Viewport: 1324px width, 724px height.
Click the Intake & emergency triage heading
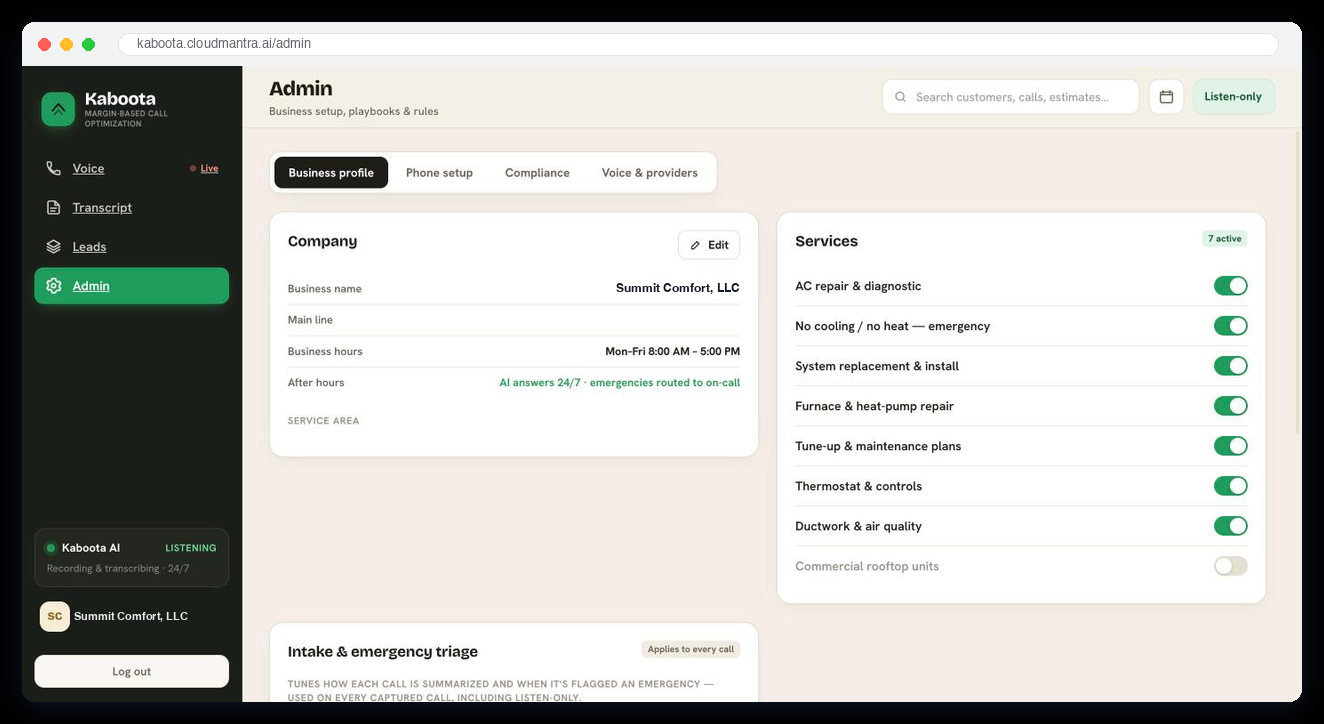tap(383, 651)
